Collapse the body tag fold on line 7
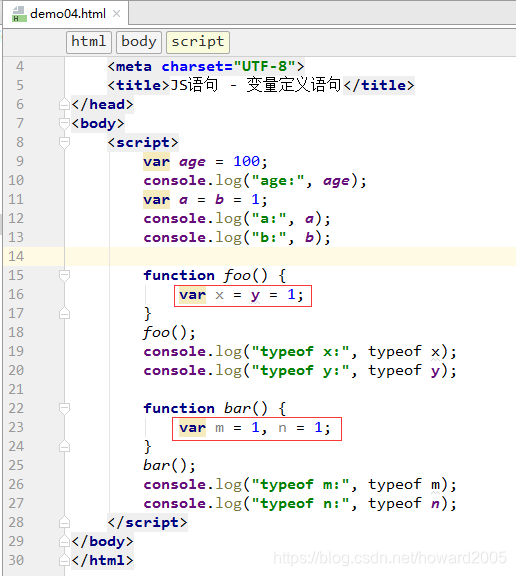The width and height of the screenshot is (516, 576). point(64,123)
